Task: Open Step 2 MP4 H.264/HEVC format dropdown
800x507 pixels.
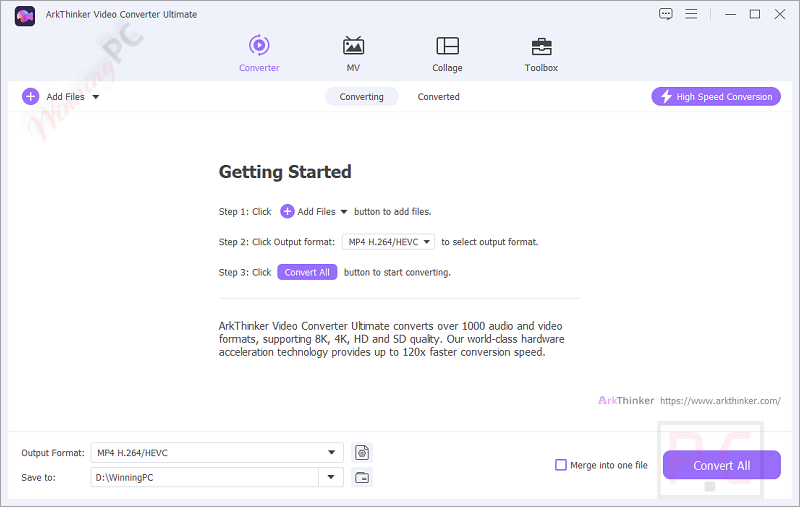Action: (x=388, y=242)
